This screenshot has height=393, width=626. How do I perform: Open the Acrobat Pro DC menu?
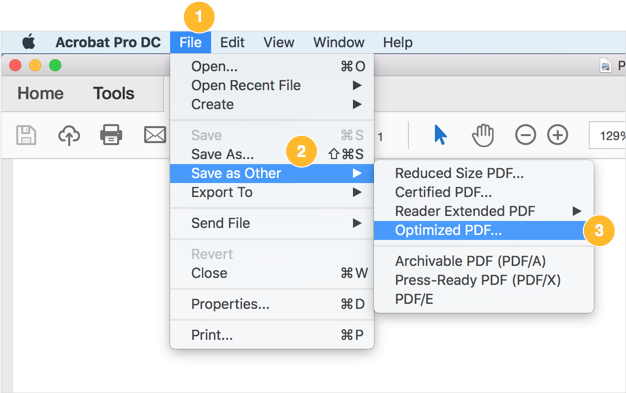click(x=108, y=42)
